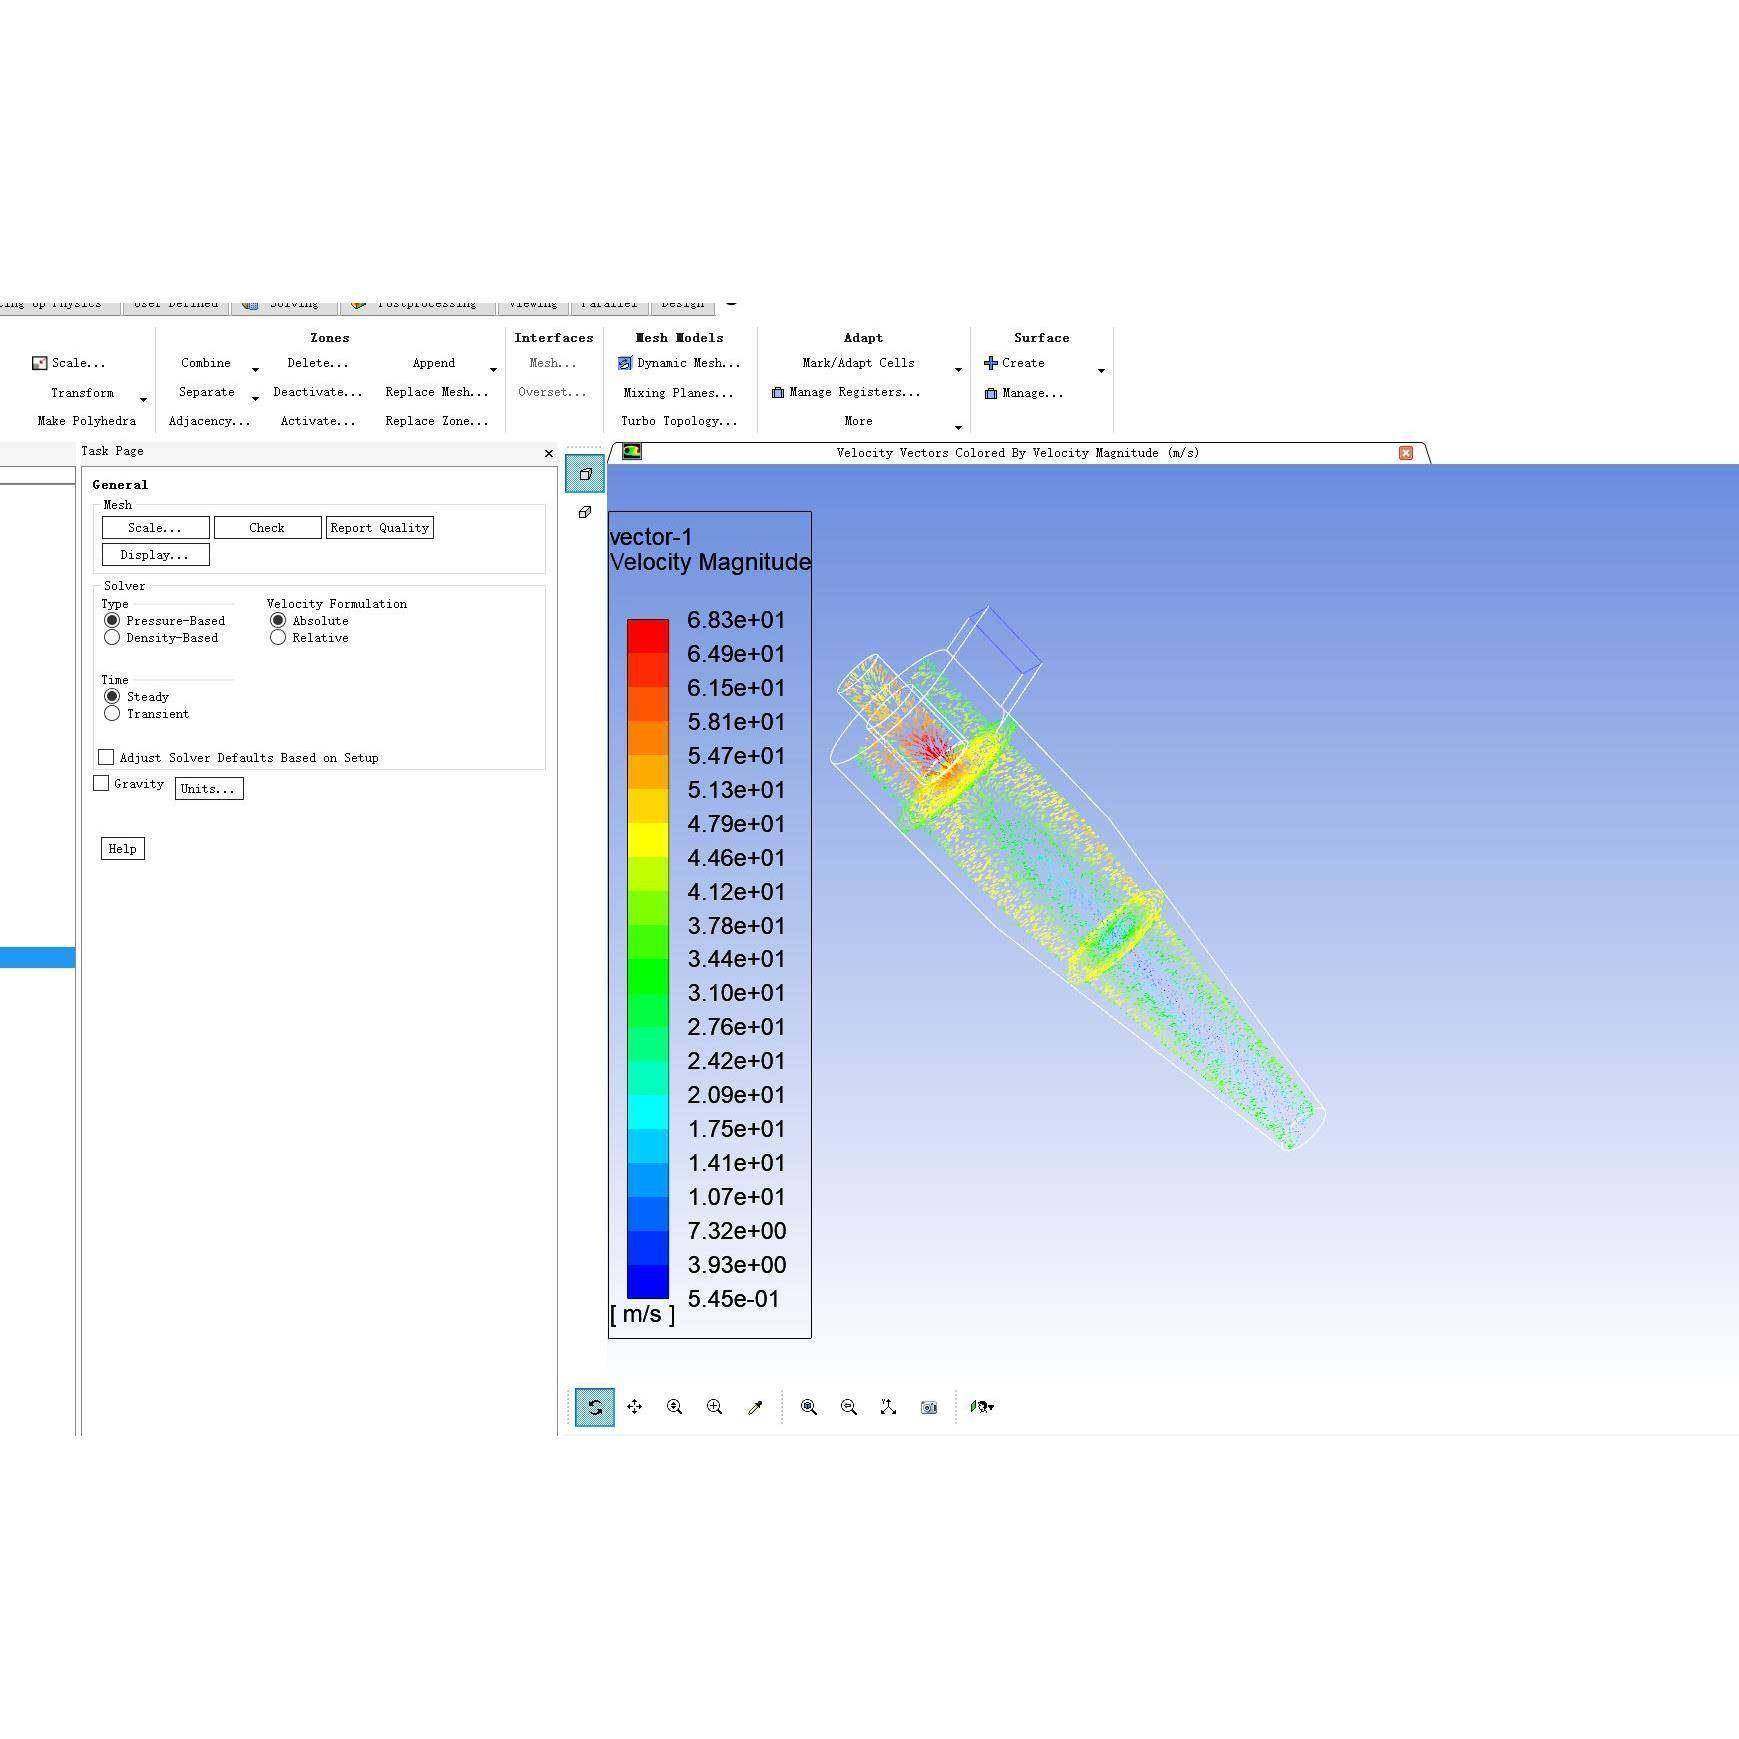This screenshot has width=1739, height=1739.
Task: Click the 6.83e+01 legend value
Action: [x=736, y=620]
